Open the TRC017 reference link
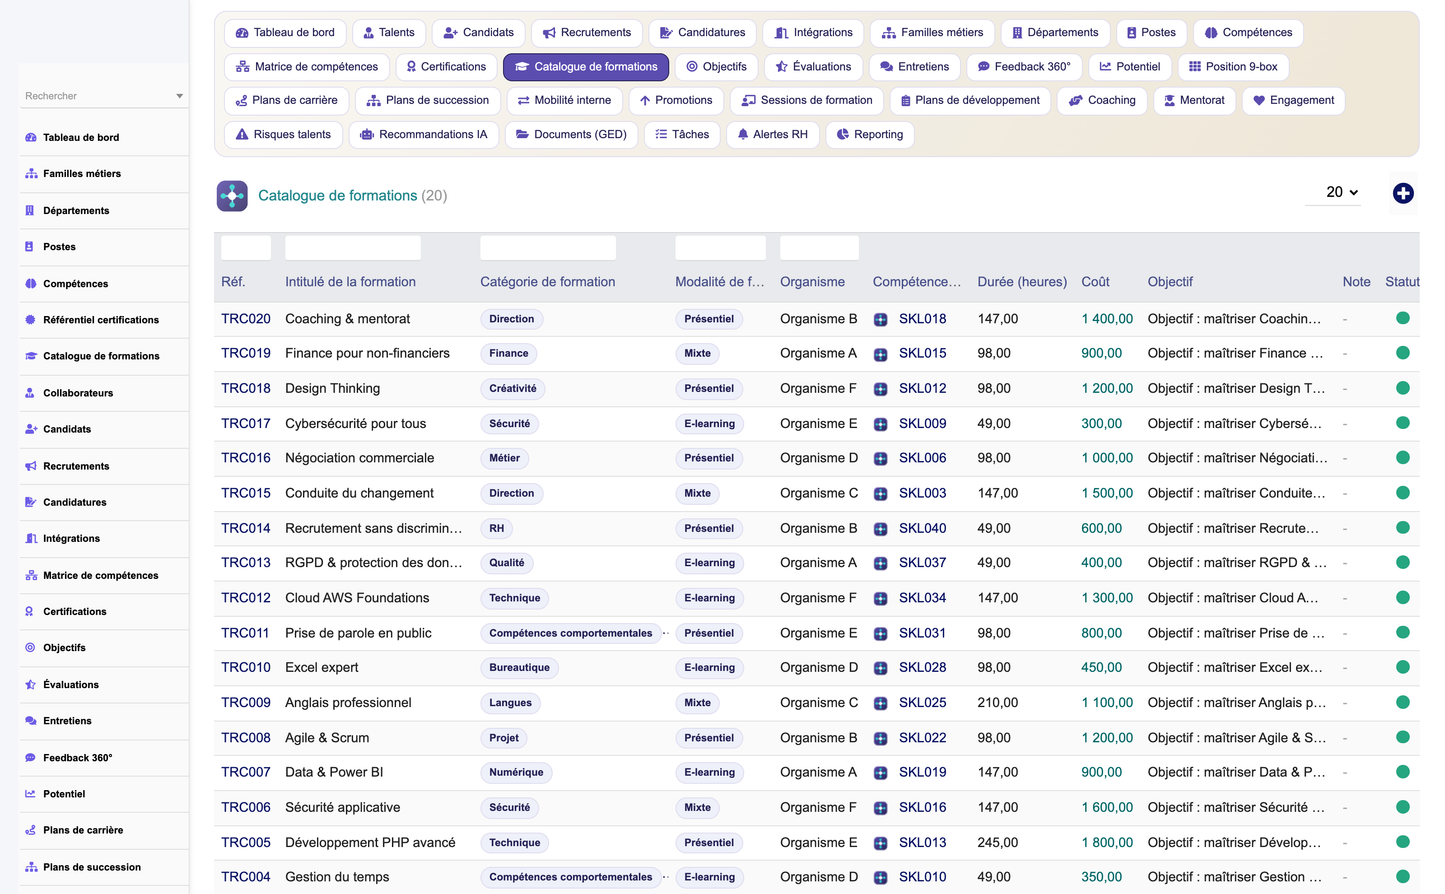The height and width of the screenshot is (894, 1445). point(246,424)
